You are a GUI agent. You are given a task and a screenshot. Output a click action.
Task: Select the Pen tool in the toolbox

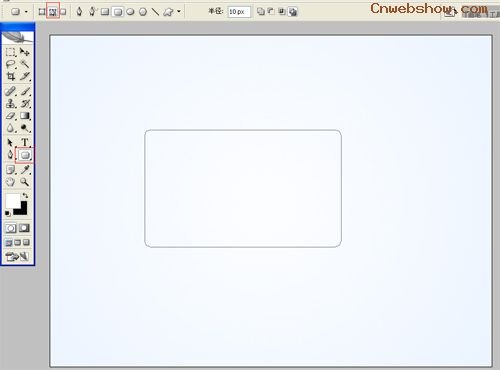coord(10,155)
